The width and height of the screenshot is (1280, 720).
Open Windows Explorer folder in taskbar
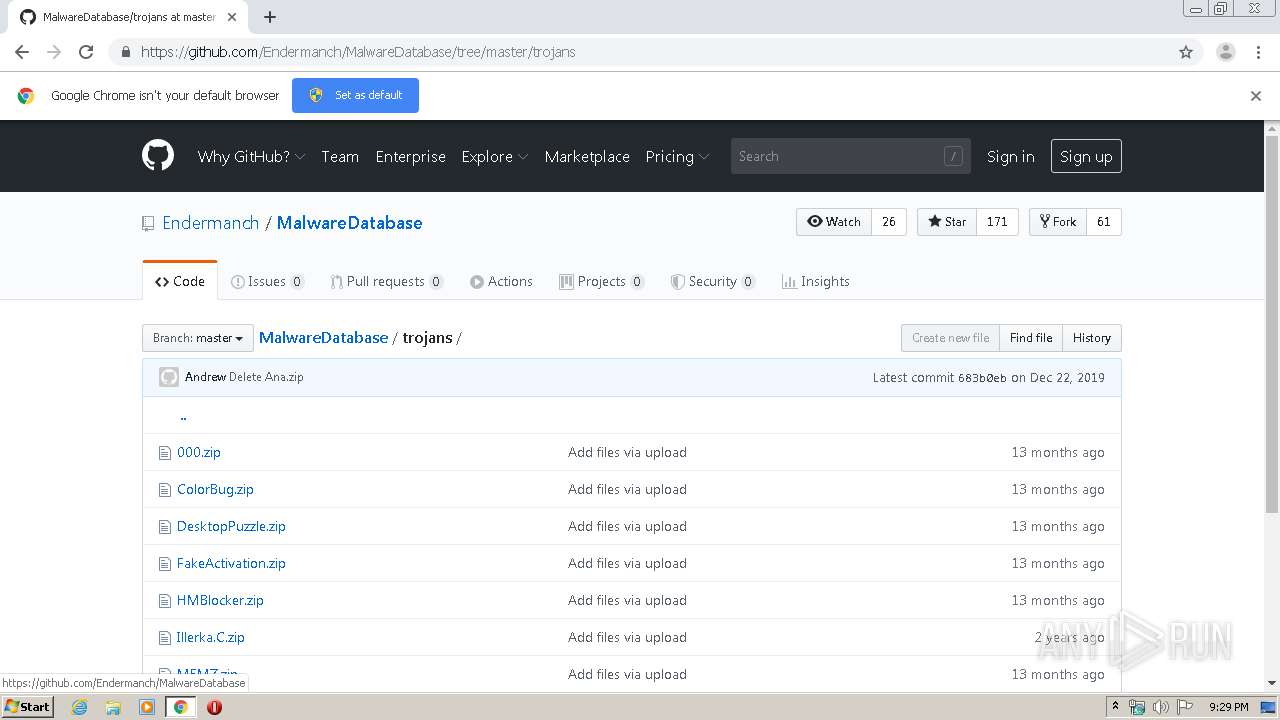point(113,707)
